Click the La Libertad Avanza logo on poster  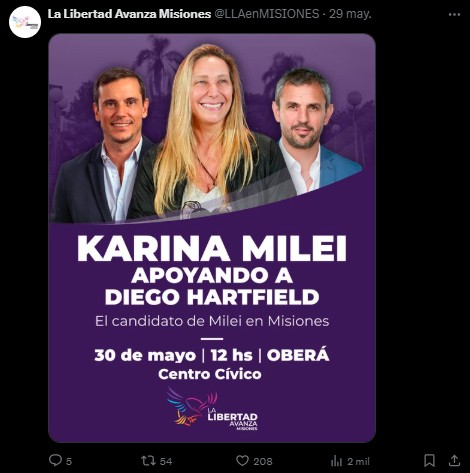pyautogui.click(x=212, y=409)
